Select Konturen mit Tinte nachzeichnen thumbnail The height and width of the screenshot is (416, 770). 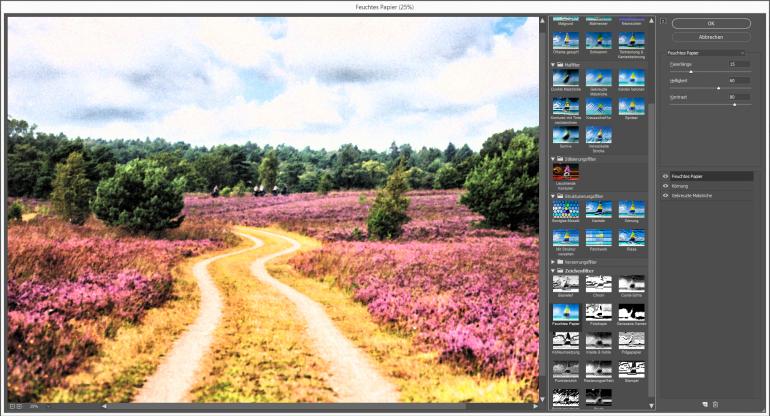566,106
